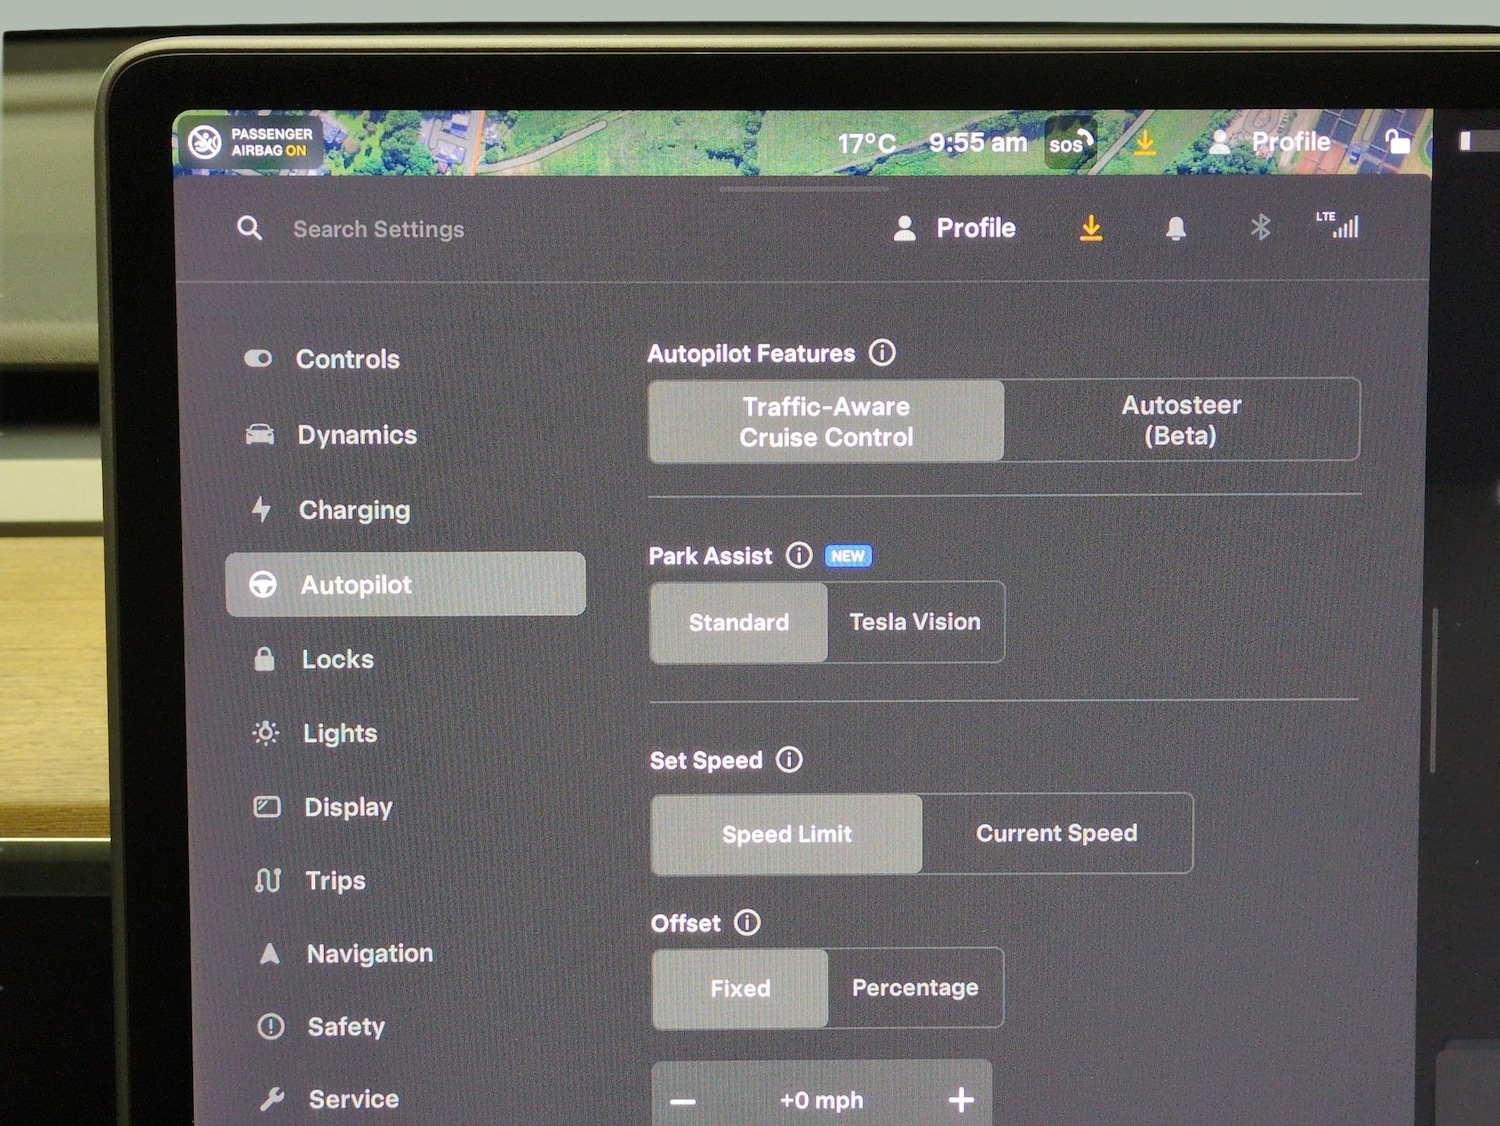Select the Autopilot menu item
Screen dimensions: 1500x1126
click(x=405, y=584)
